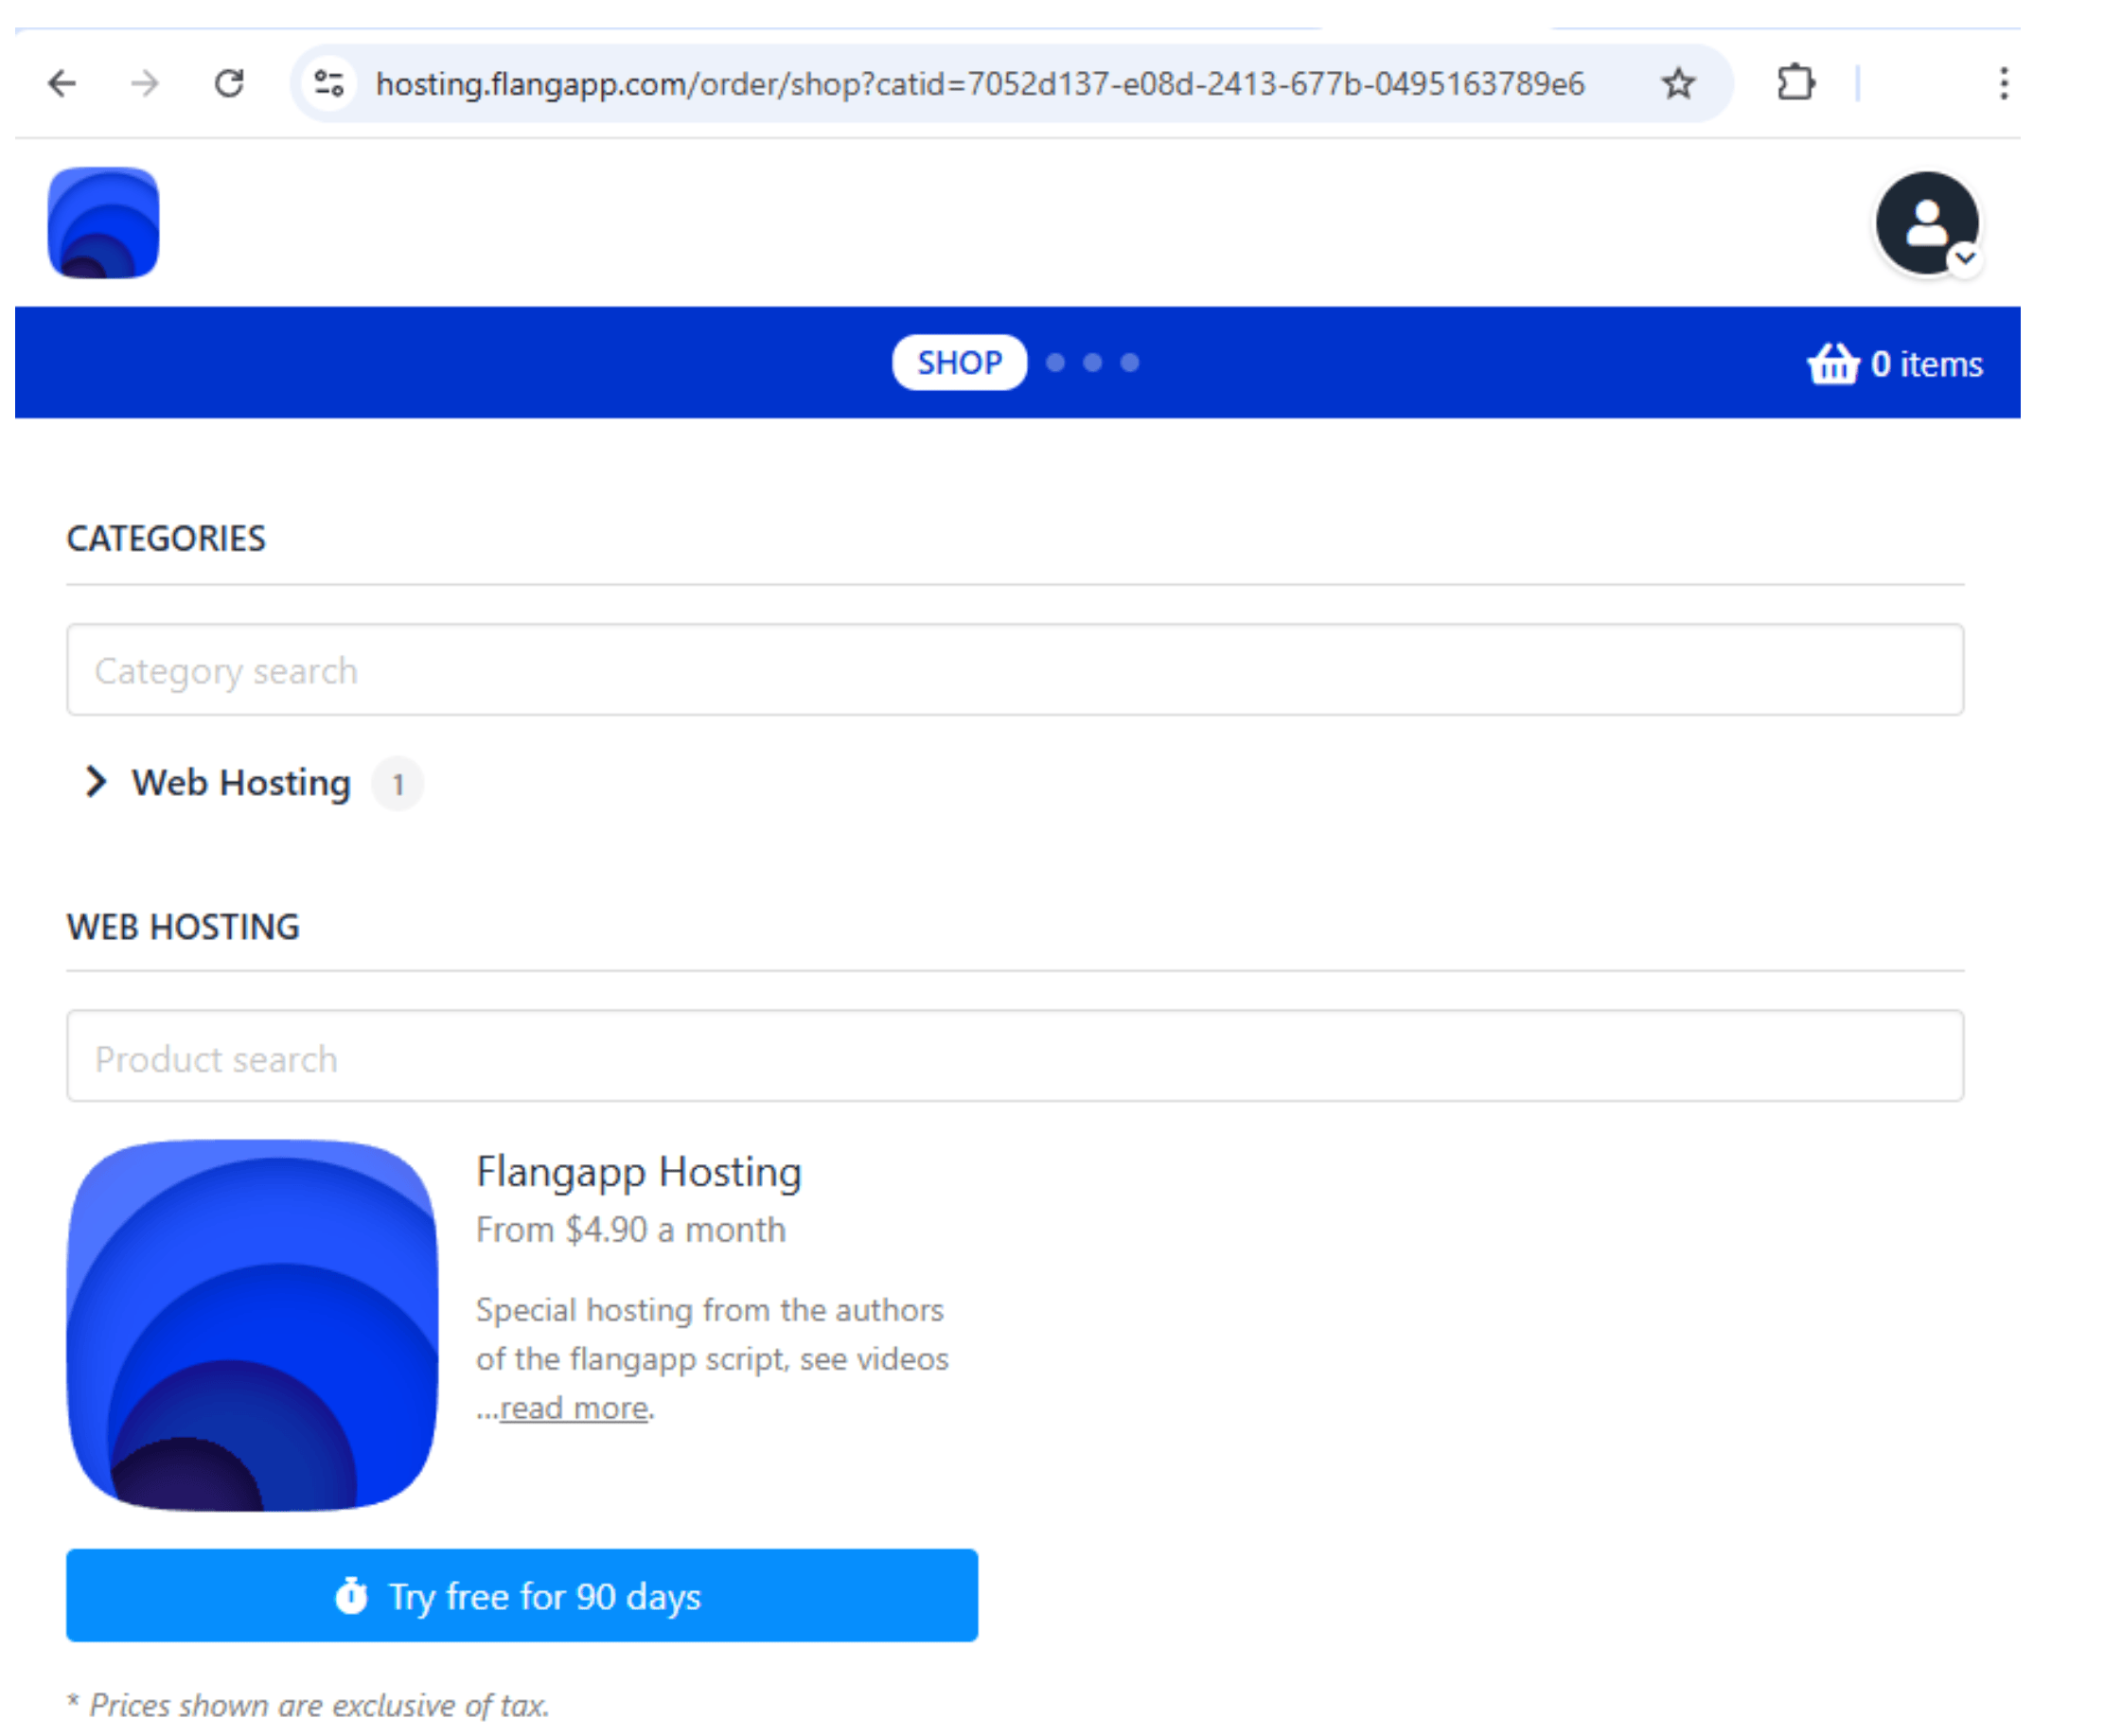
Task: Go forward to the next page
Action: 145,83
